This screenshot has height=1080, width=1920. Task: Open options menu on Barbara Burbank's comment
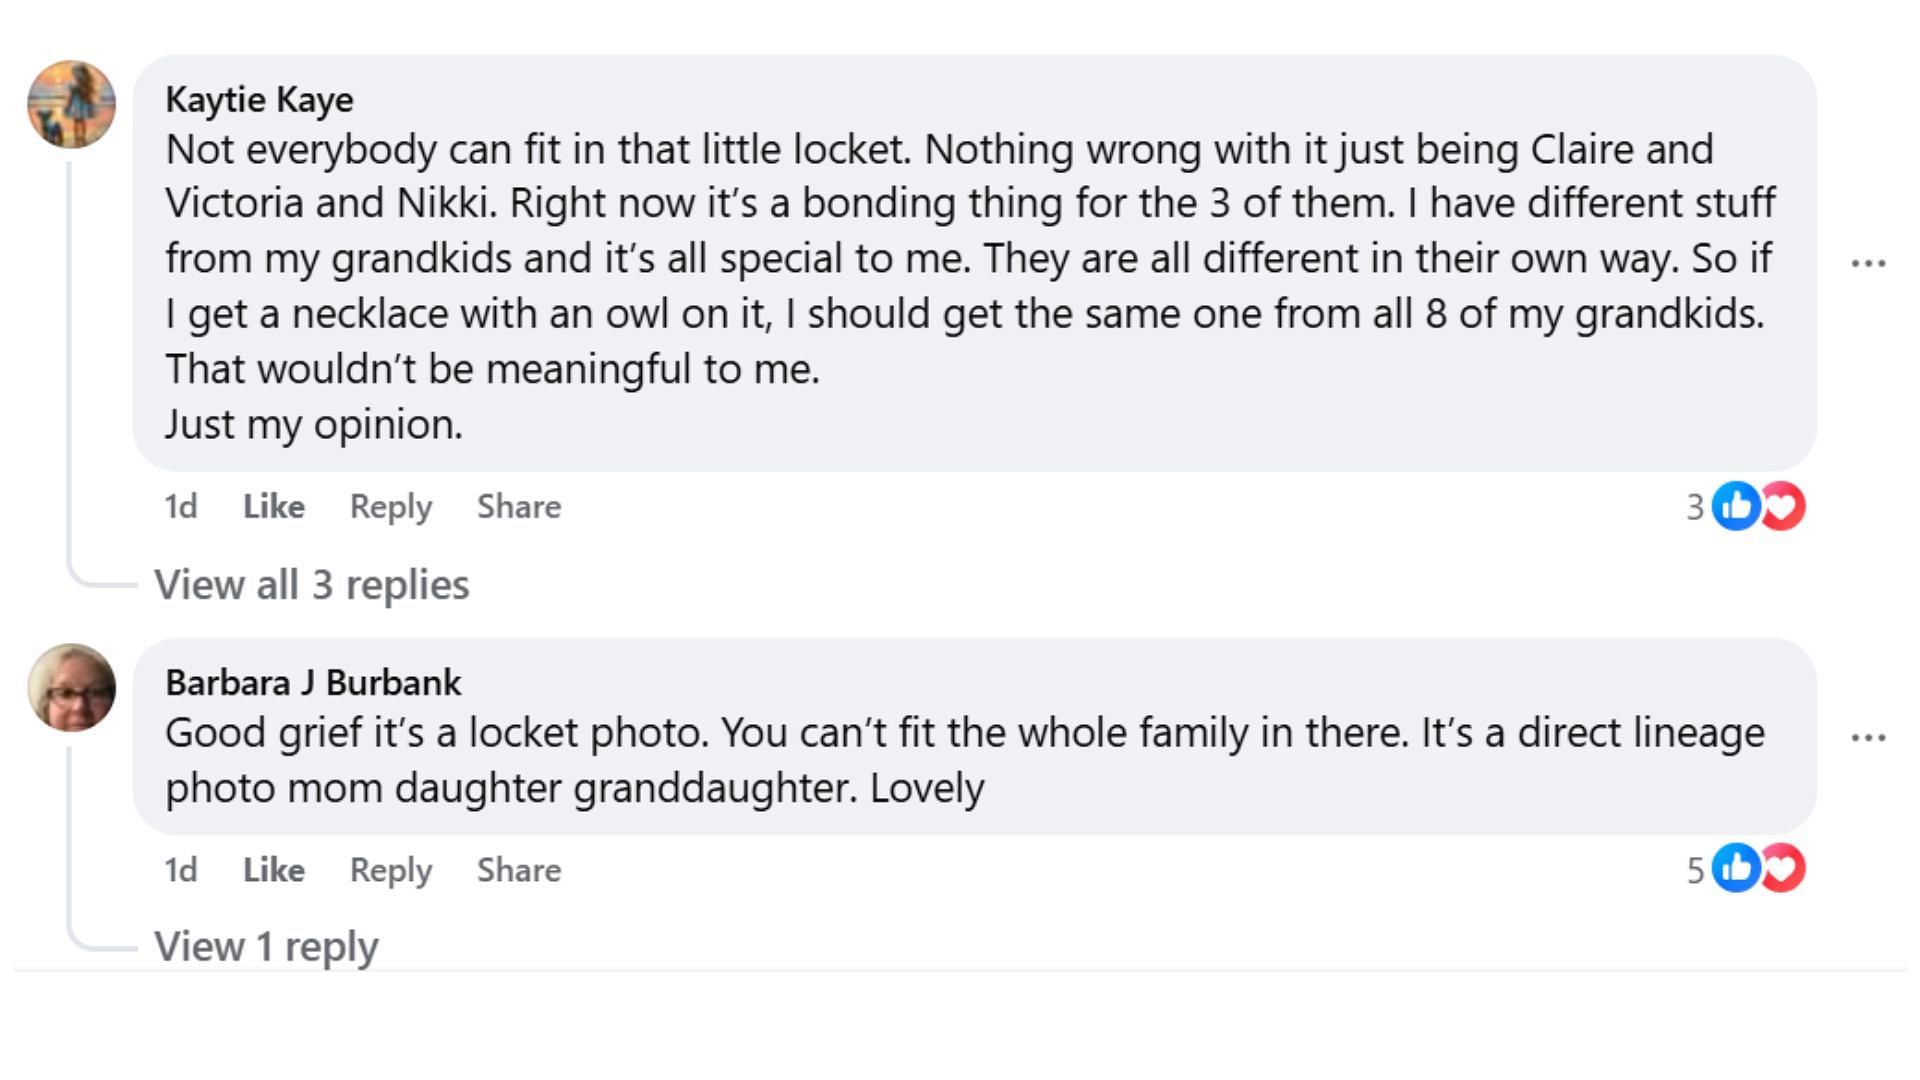click(x=1867, y=737)
